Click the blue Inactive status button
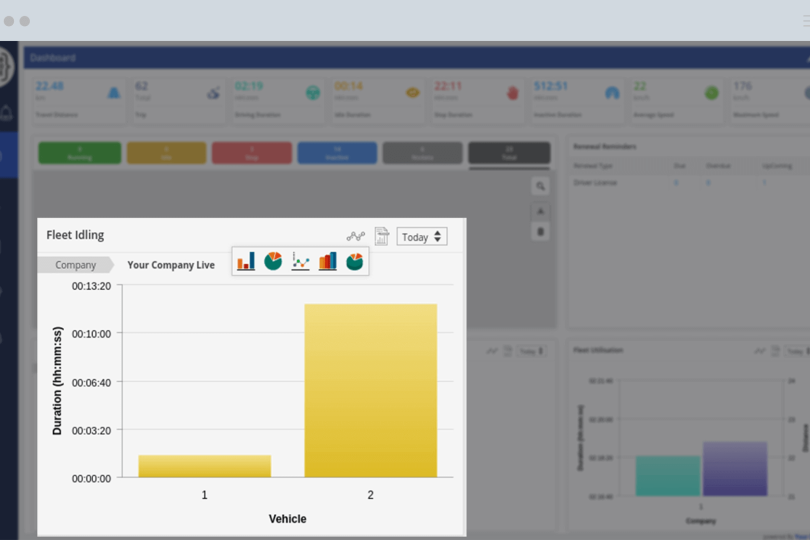This screenshot has height=540, width=810. [x=337, y=153]
